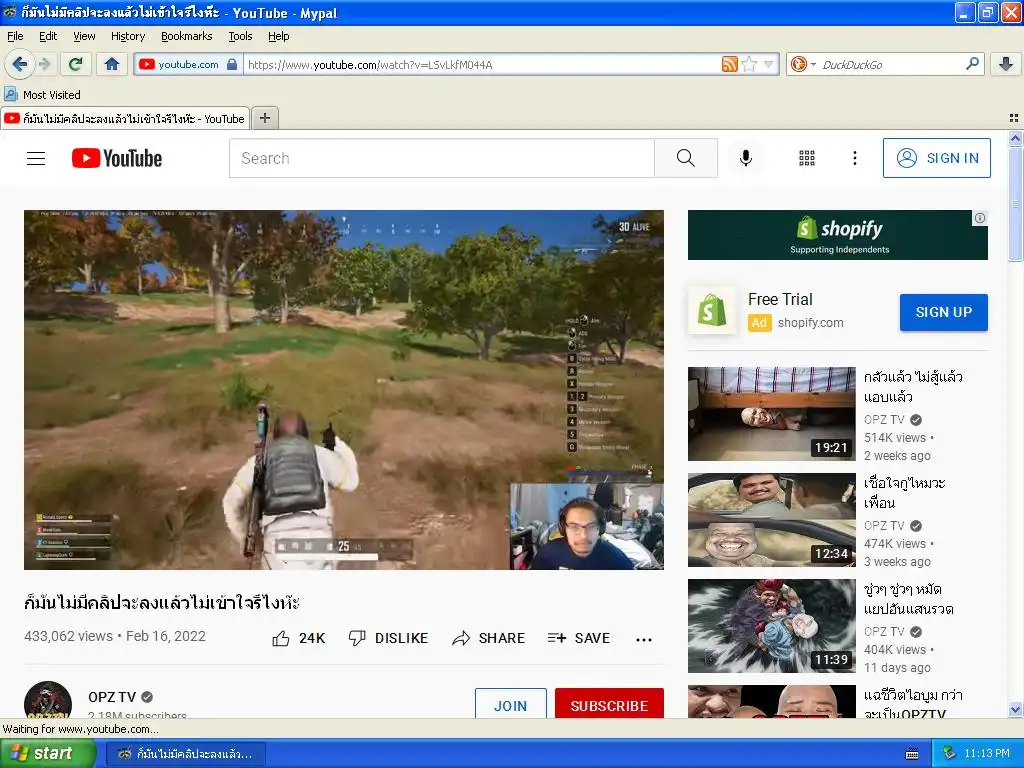Bookmark this page with the star icon

tap(750, 64)
